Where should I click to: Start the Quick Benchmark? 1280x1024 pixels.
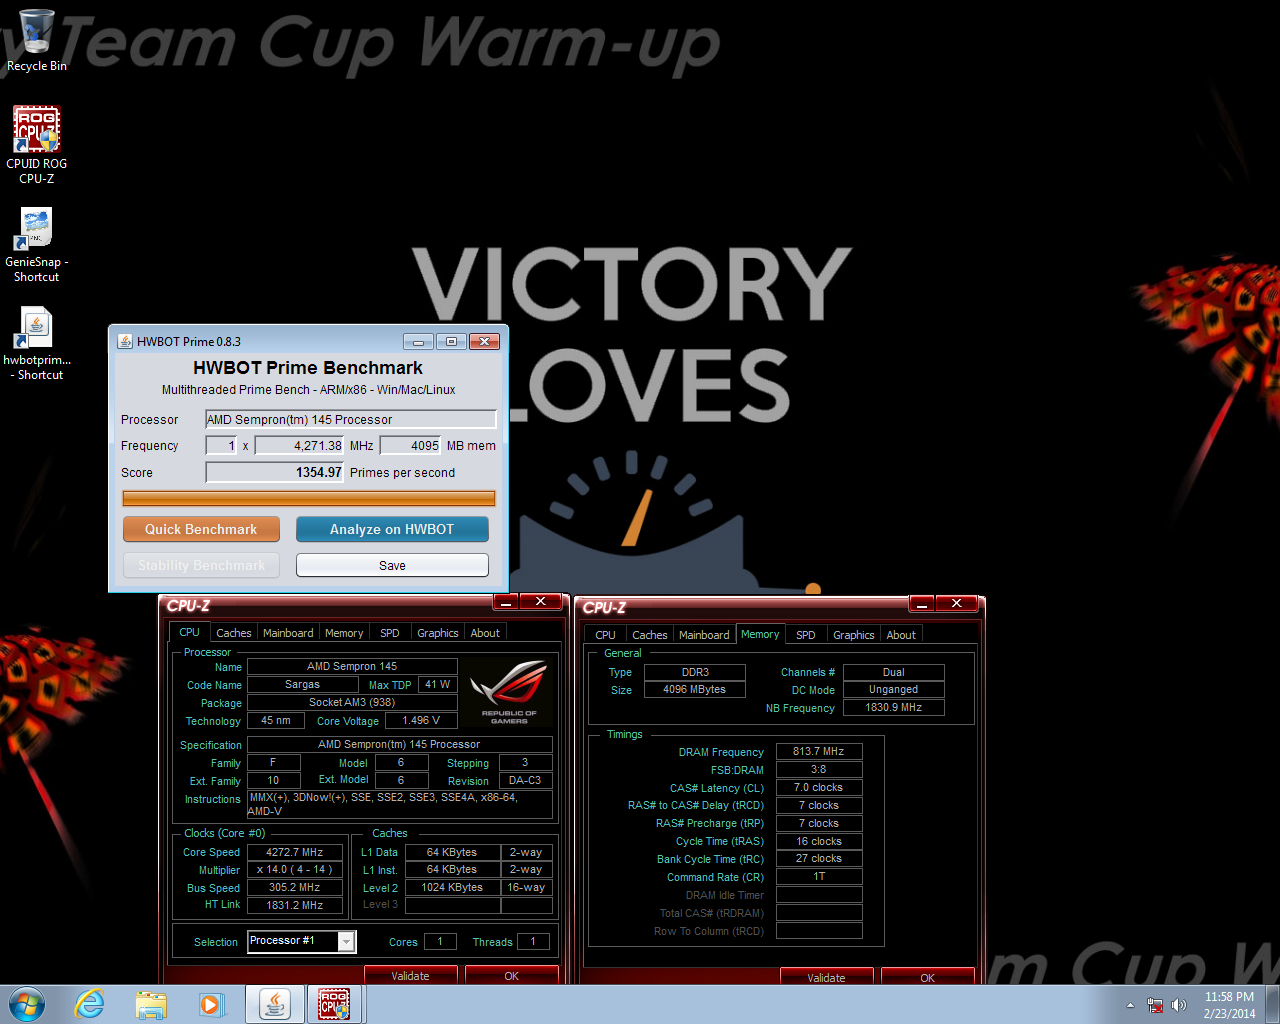pos(201,529)
